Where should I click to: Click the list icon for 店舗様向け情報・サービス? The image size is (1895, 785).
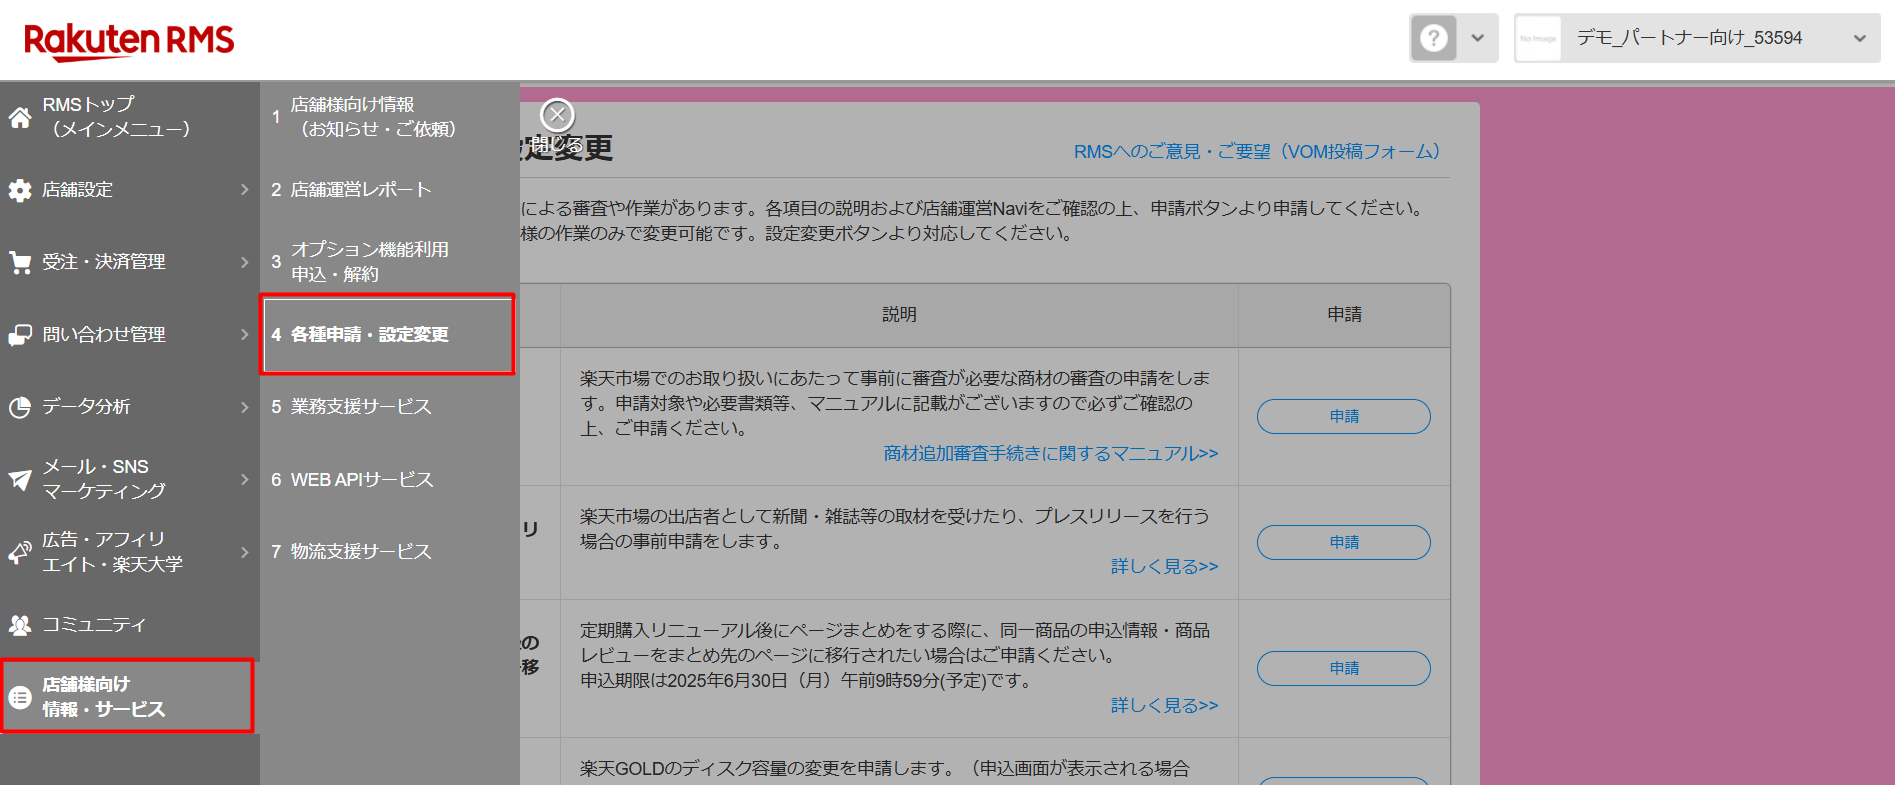[x=20, y=697]
